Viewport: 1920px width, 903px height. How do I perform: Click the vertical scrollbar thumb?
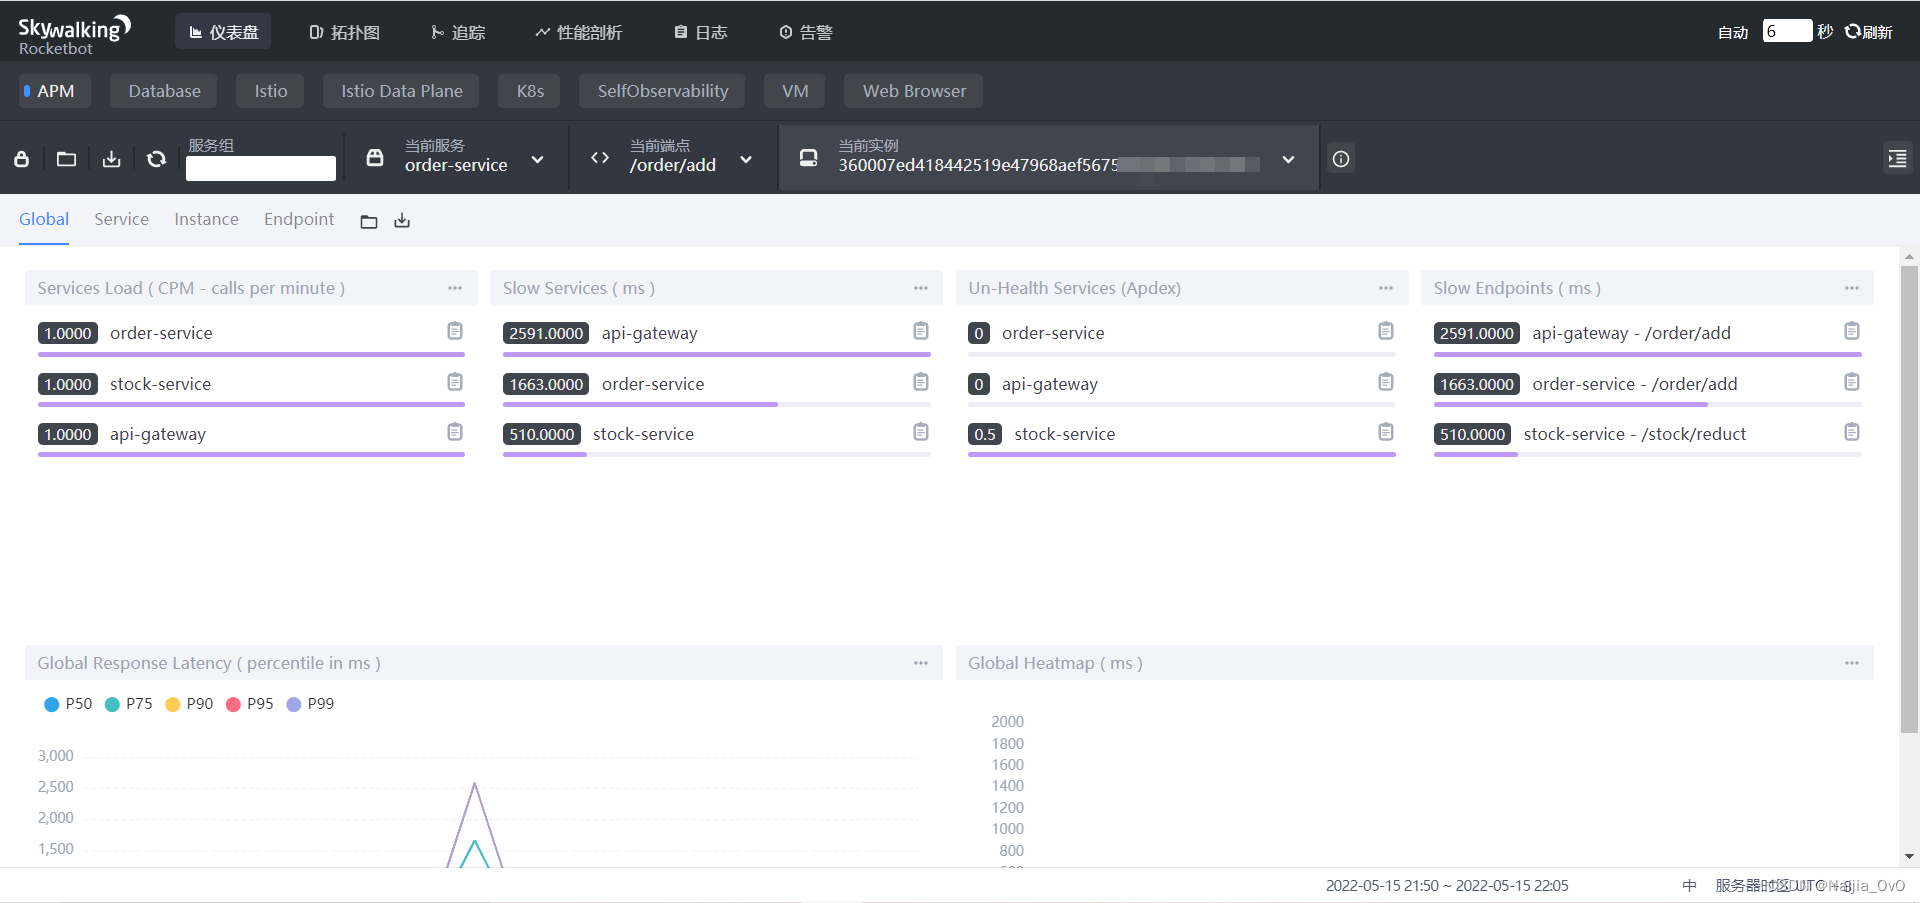point(1909,498)
